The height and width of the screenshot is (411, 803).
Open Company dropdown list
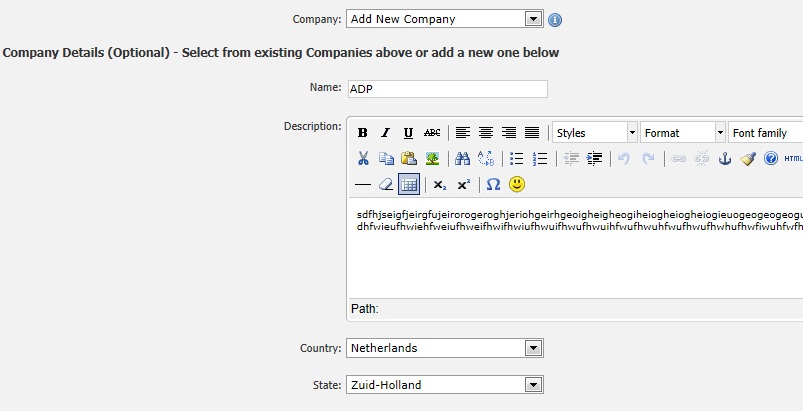(445, 19)
